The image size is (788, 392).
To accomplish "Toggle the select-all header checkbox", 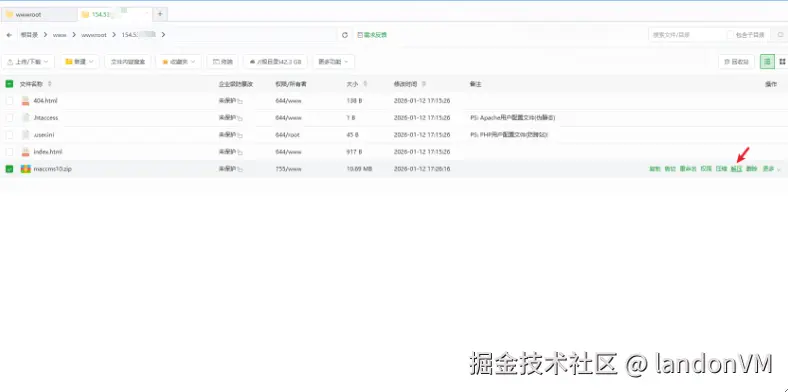I will point(10,84).
